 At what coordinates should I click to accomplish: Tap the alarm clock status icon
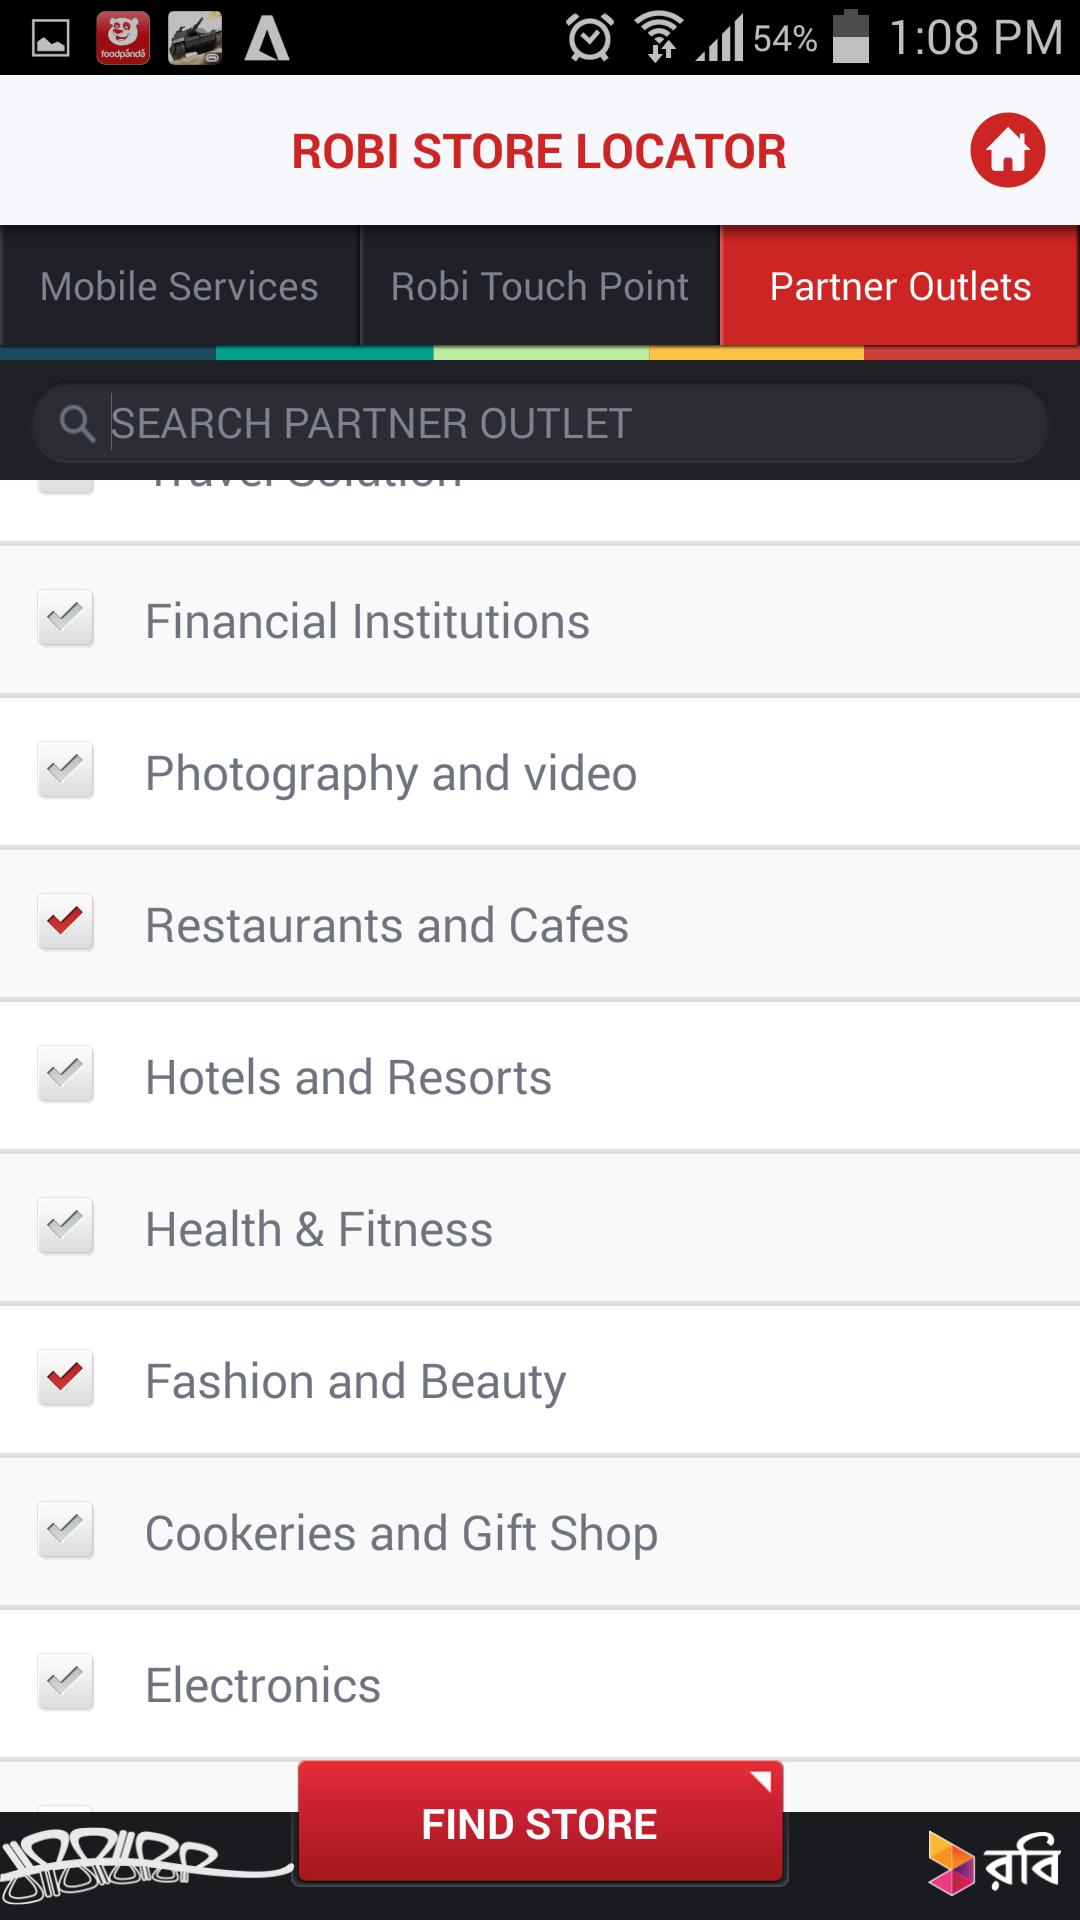pos(590,38)
